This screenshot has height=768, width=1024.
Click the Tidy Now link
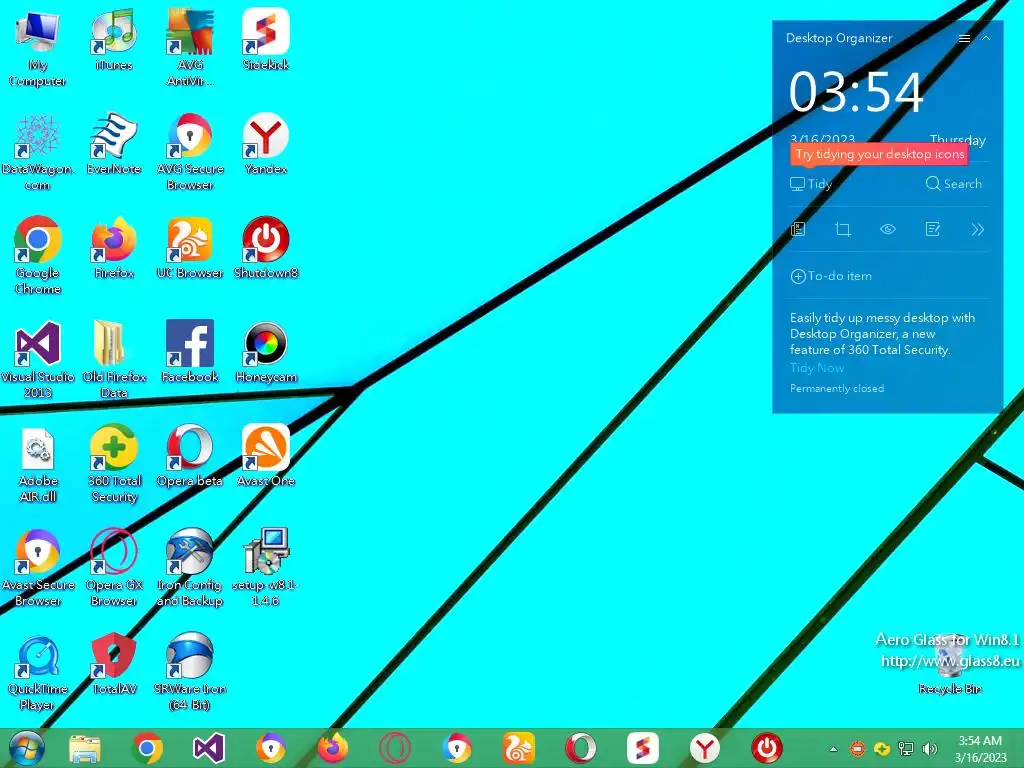tap(817, 368)
